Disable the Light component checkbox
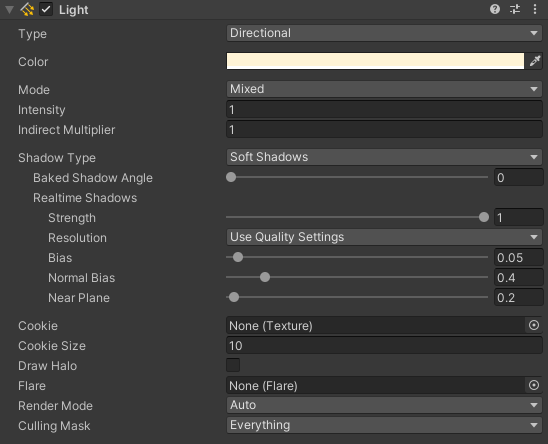Screen dimensions: 548x444 tap(46, 9)
